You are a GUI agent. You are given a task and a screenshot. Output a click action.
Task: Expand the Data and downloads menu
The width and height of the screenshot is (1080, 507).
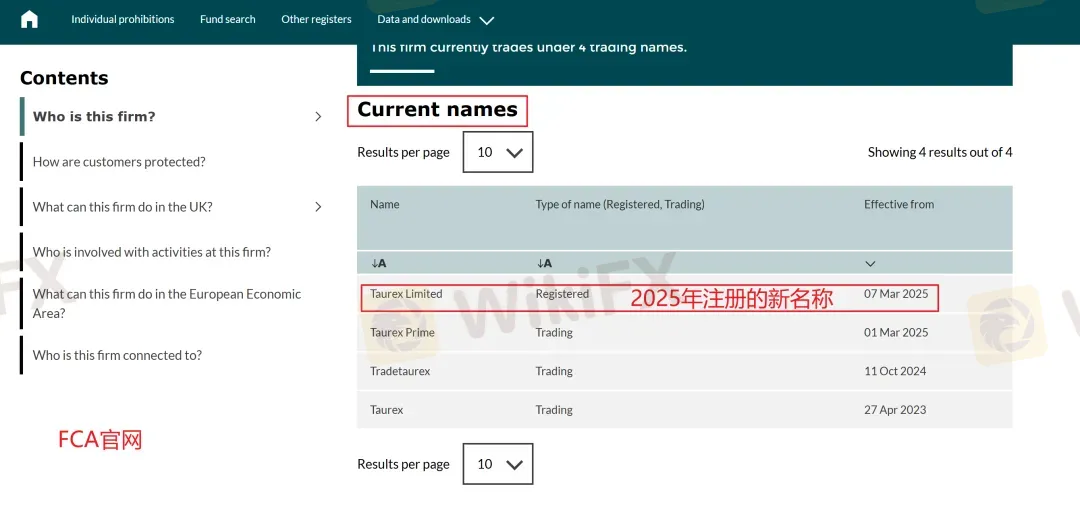click(435, 19)
